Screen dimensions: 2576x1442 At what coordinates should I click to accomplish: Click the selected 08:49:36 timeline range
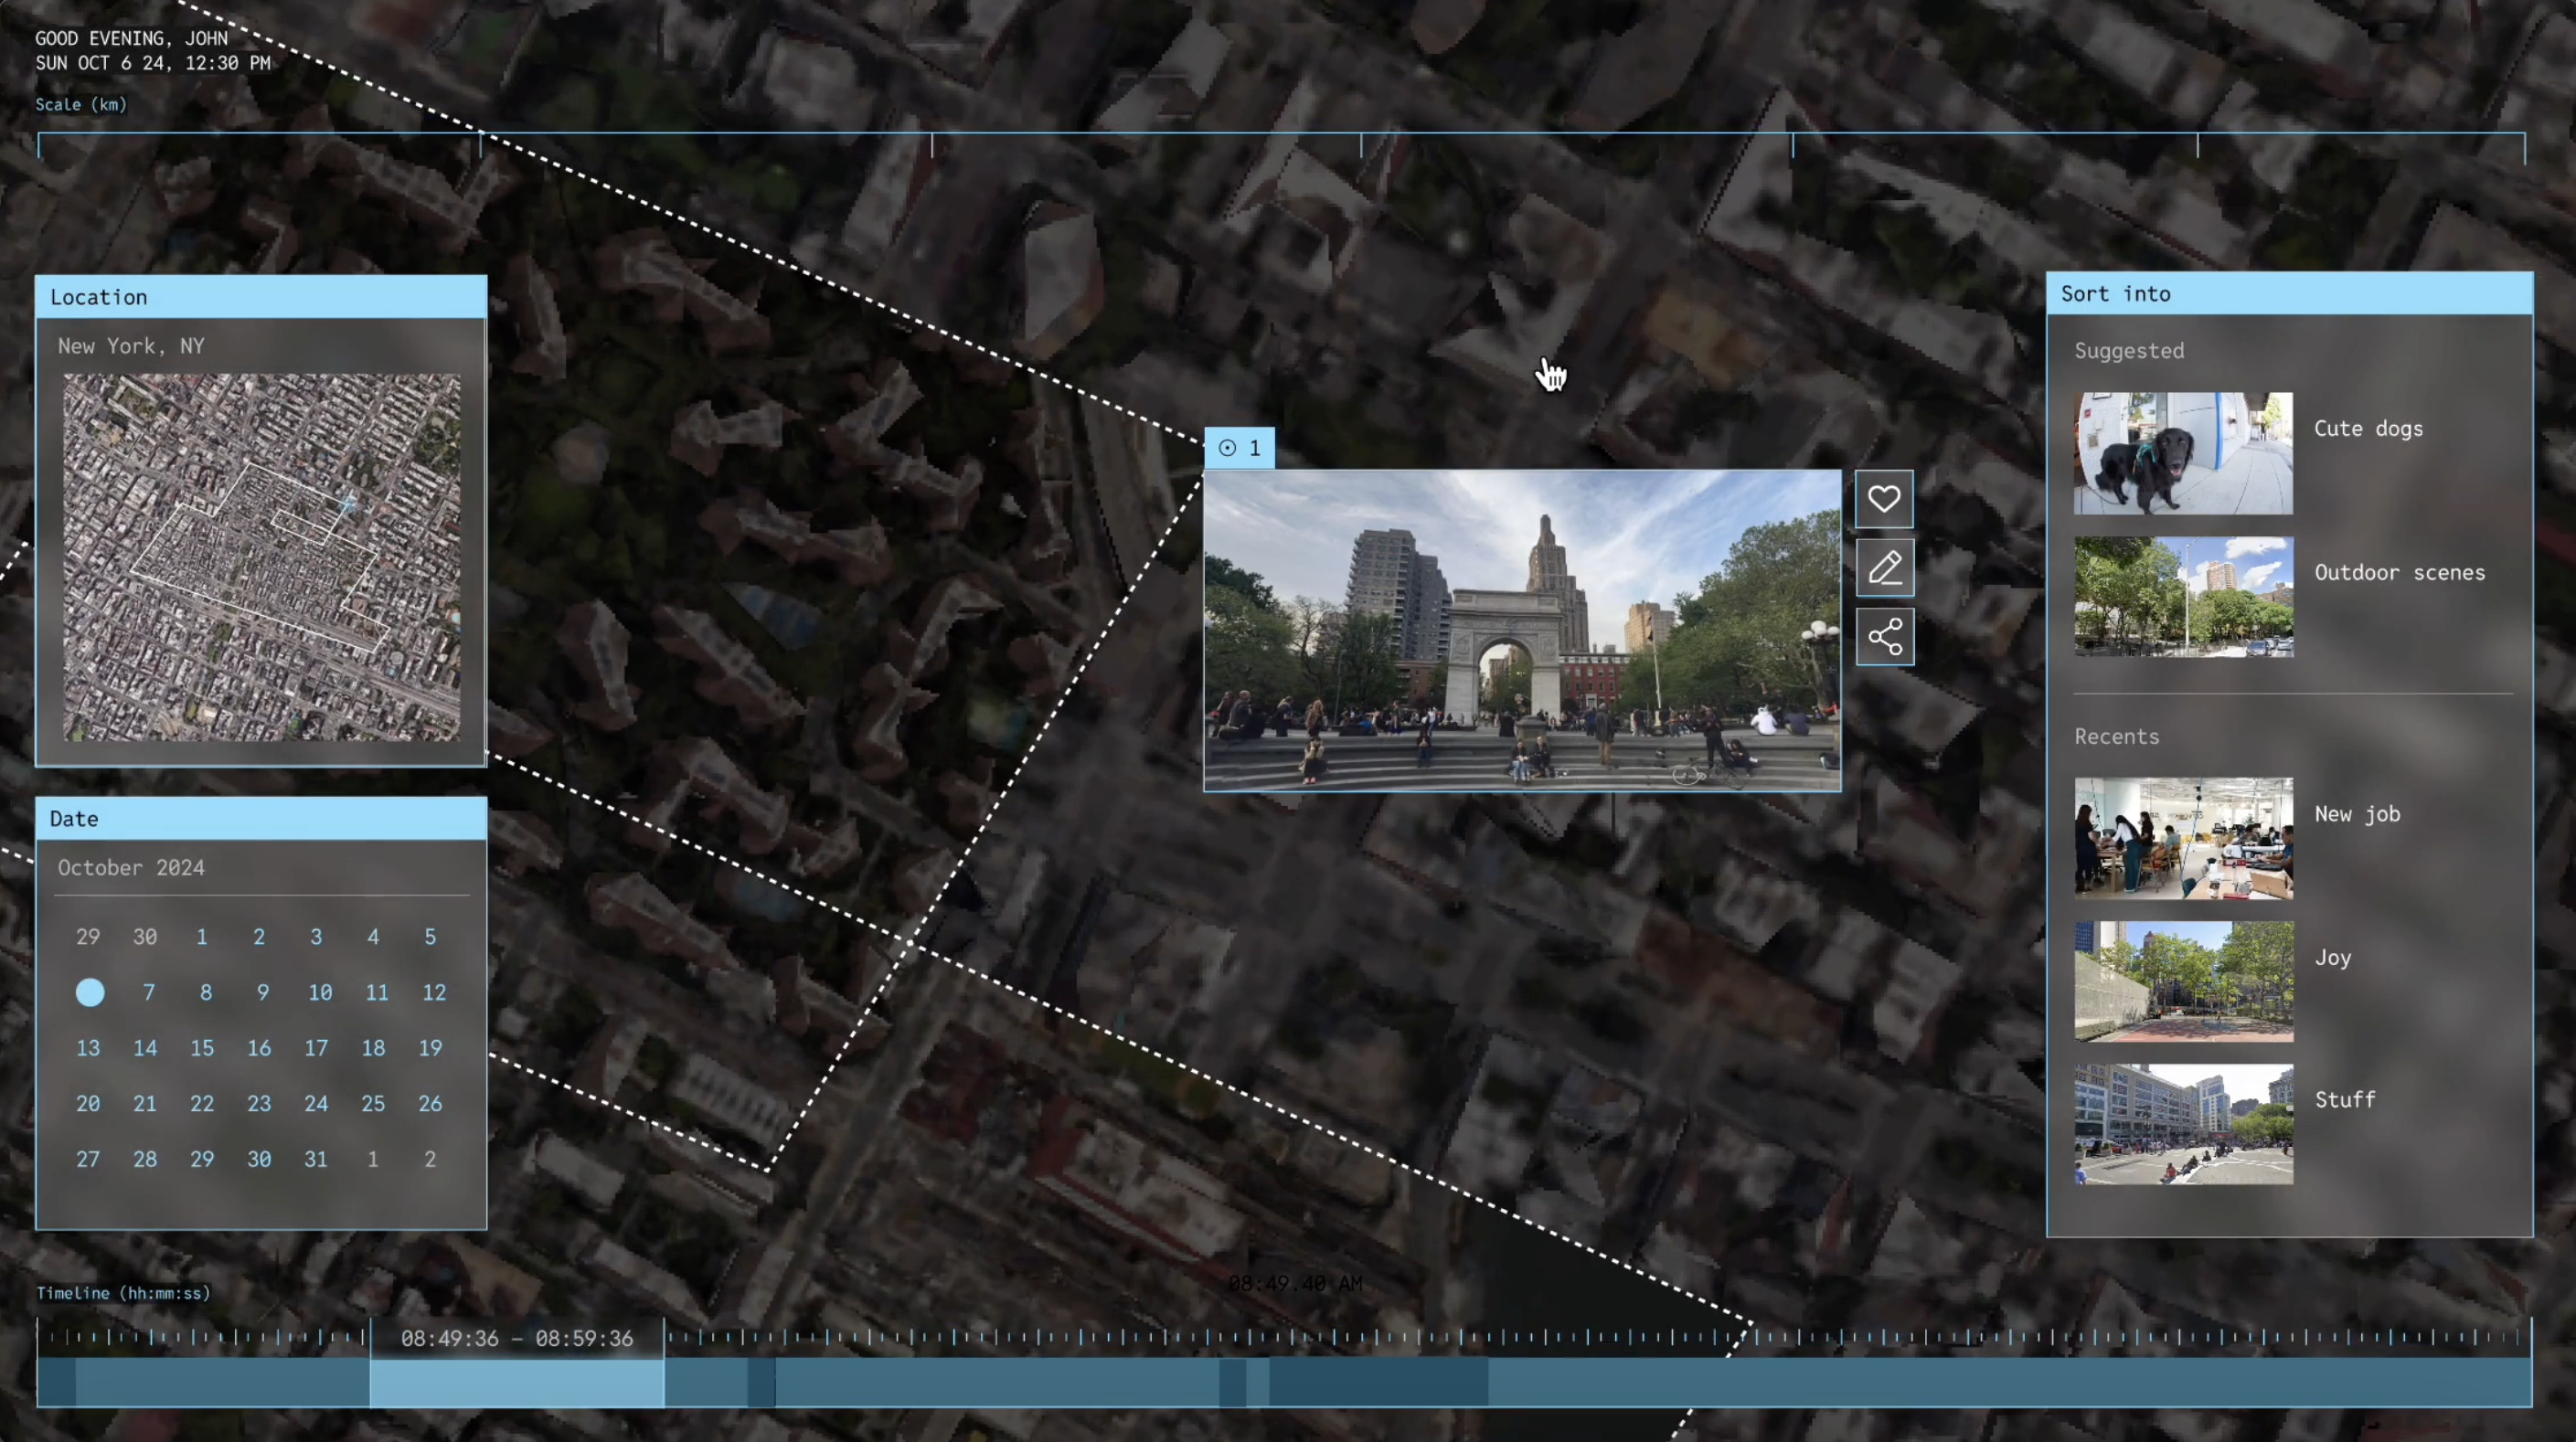coord(516,1380)
